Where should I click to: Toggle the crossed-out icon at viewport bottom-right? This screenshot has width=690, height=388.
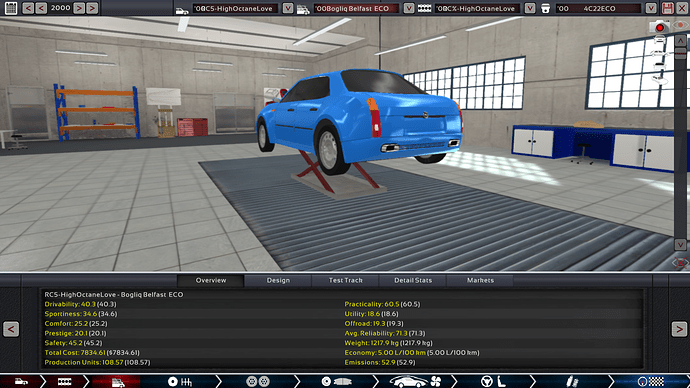tap(680, 263)
